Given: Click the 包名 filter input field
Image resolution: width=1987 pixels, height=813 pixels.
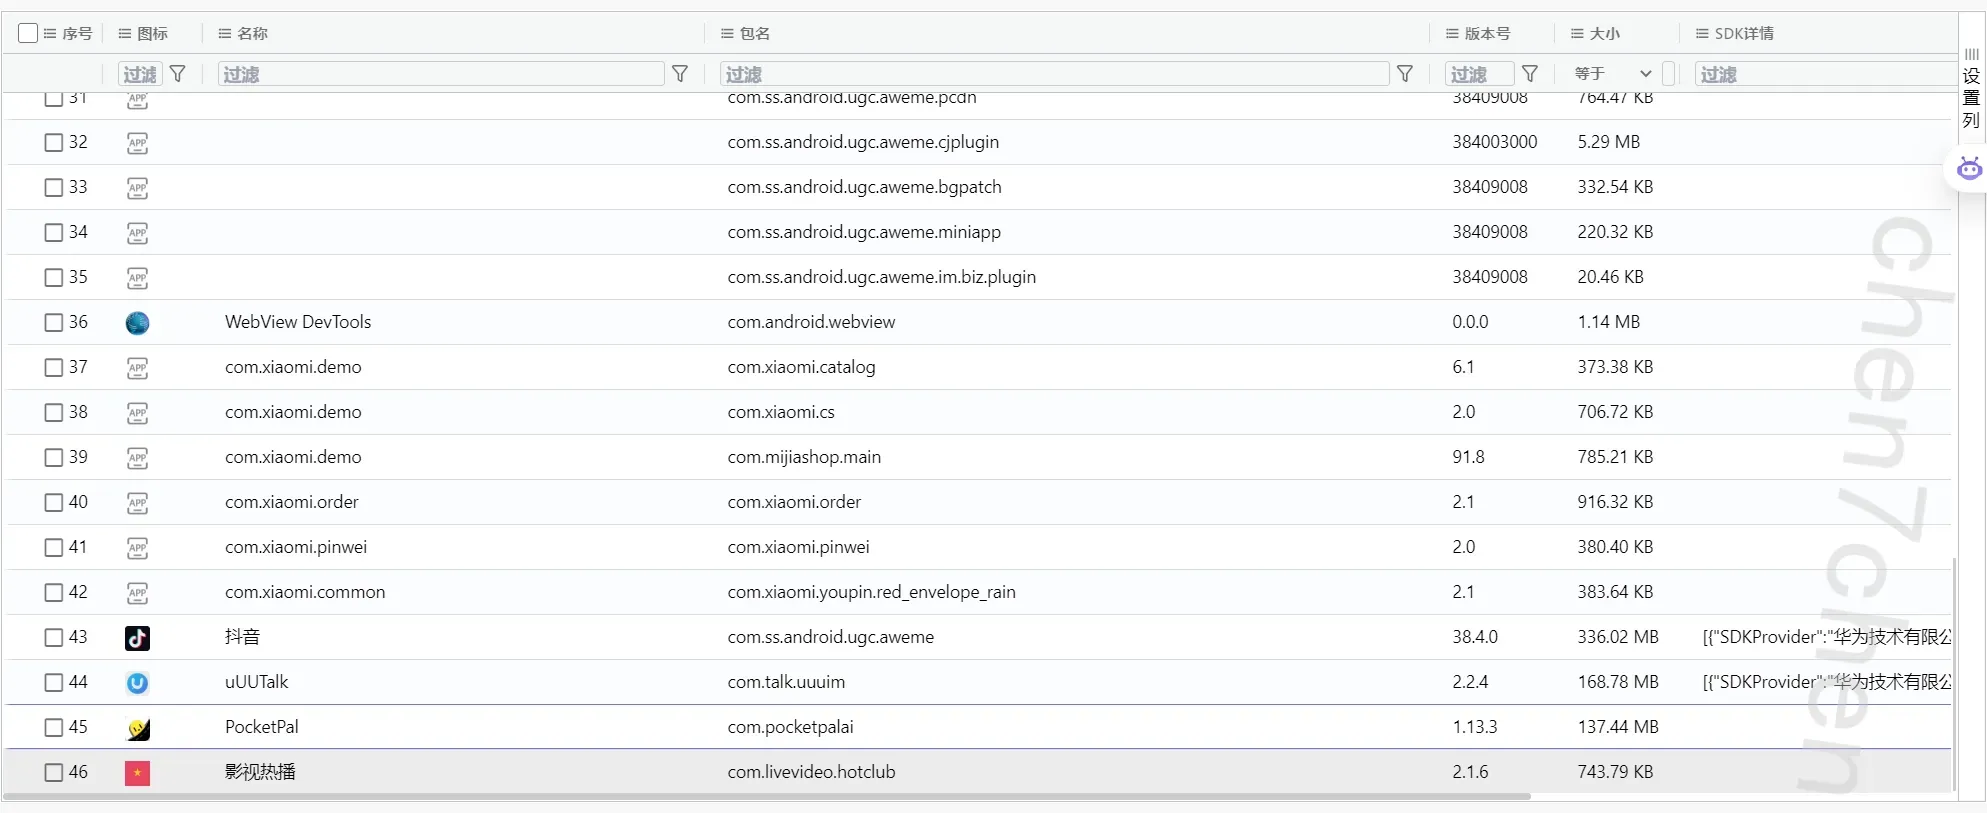Looking at the screenshot, I should [x=1055, y=74].
